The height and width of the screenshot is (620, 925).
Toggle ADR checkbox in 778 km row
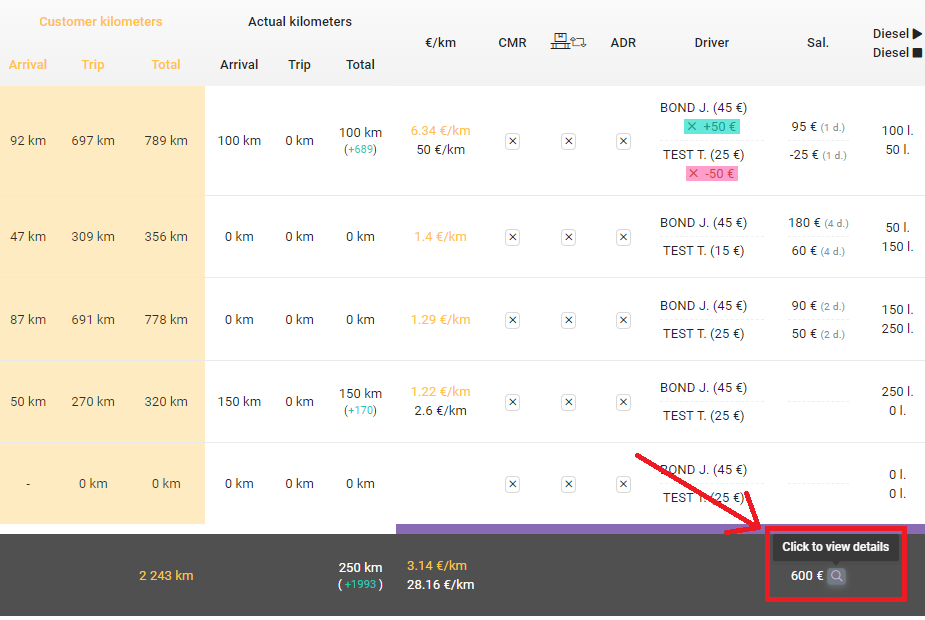623,320
